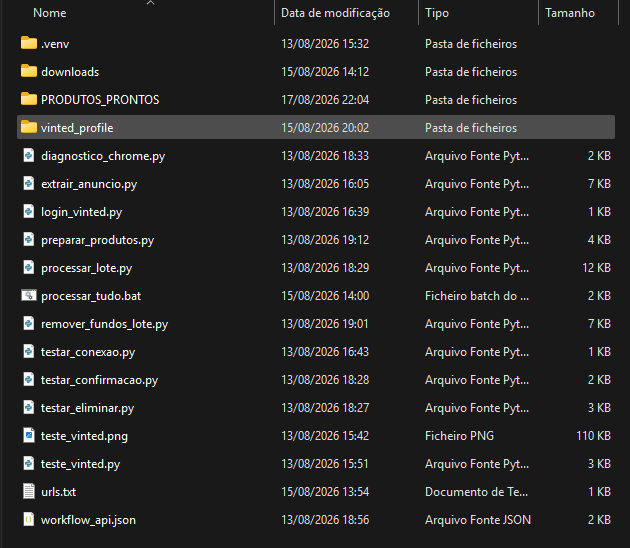Click the .venv folder icon
The height and width of the screenshot is (548, 630).
click(29, 43)
